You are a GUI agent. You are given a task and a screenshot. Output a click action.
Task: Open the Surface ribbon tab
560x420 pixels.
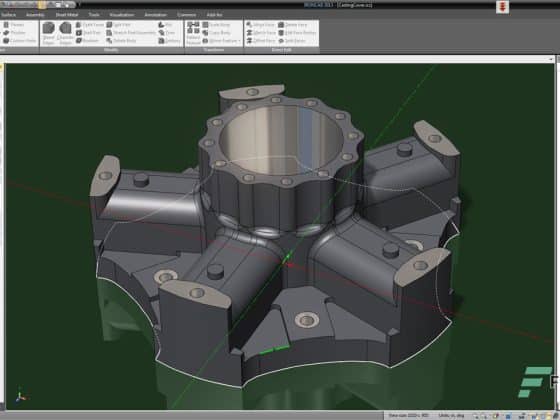(9, 15)
